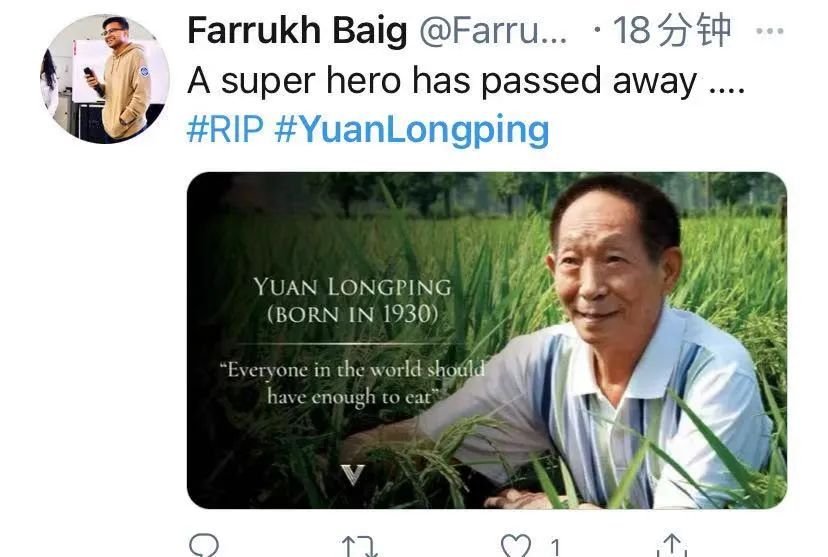Screen dimensions: 828x557
Task: Click the 'Yuan Longping (Born in 1930)' caption
Action: [352, 300]
